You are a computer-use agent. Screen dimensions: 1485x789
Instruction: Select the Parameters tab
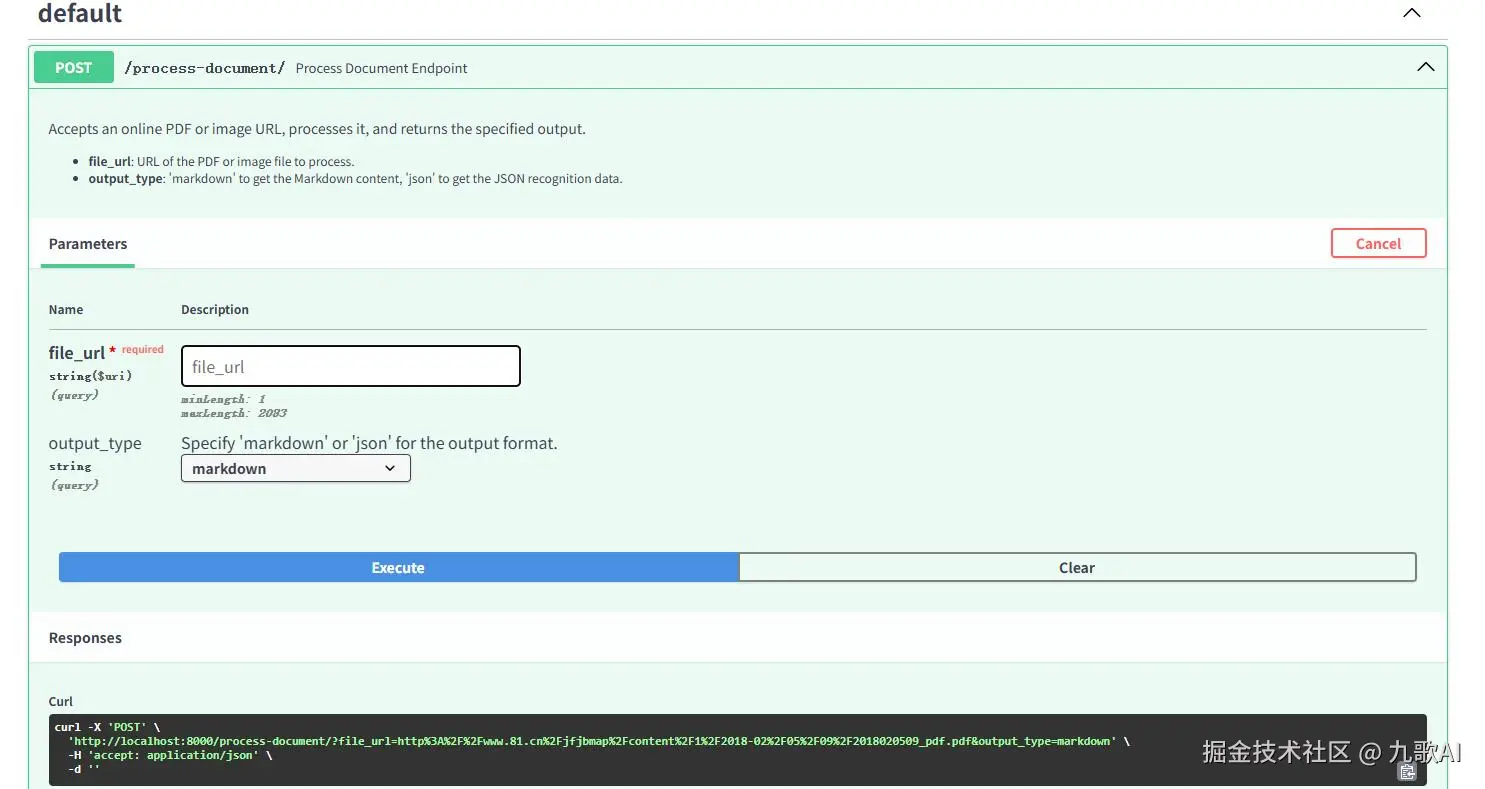click(x=88, y=244)
